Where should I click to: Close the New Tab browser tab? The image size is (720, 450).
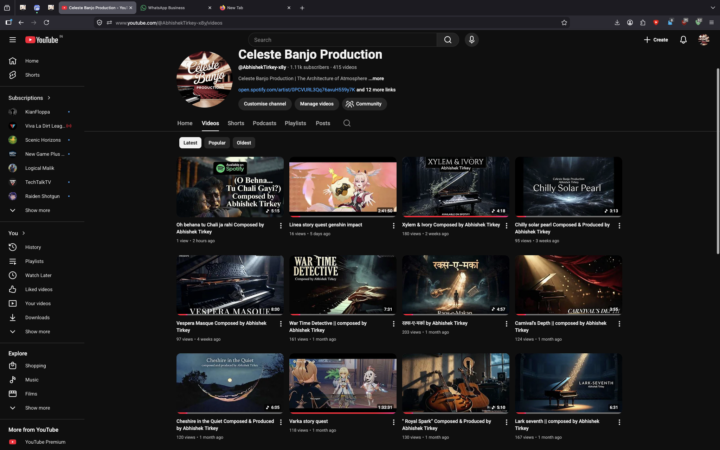289,8
